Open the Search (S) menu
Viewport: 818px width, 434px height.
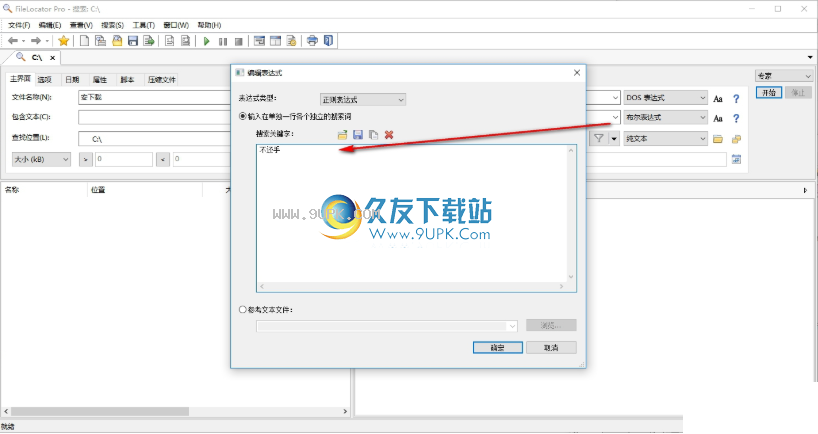pyautogui.click(x=113, y=25)
